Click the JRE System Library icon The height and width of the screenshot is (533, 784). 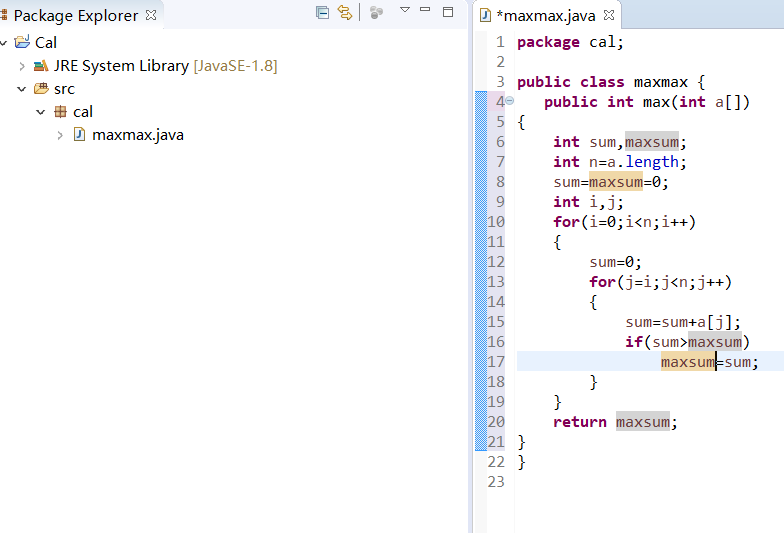tap(41, 66)
